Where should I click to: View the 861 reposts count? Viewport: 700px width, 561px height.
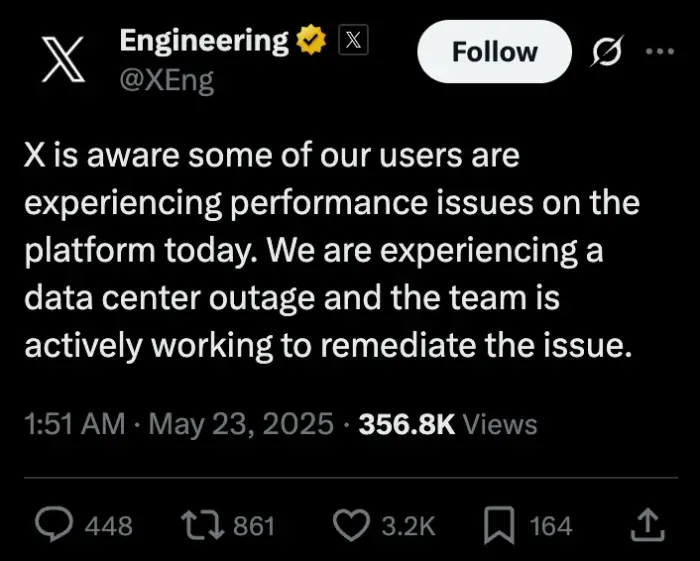coord(254,526)
